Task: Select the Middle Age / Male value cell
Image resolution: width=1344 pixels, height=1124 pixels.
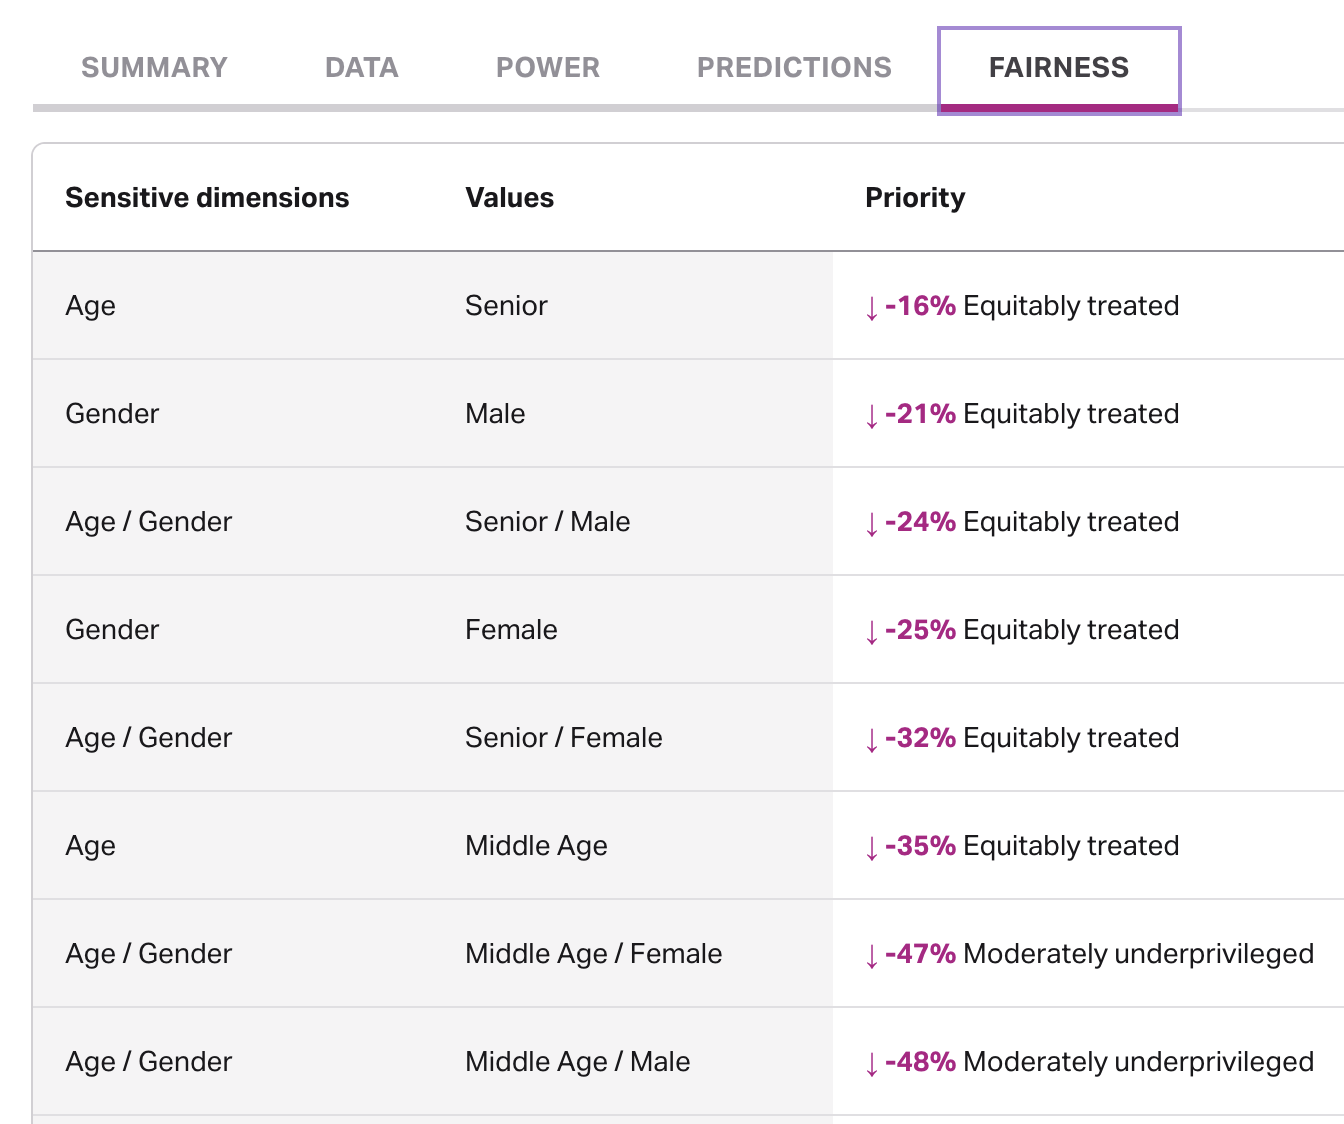Action: [x=577, y=1062]
